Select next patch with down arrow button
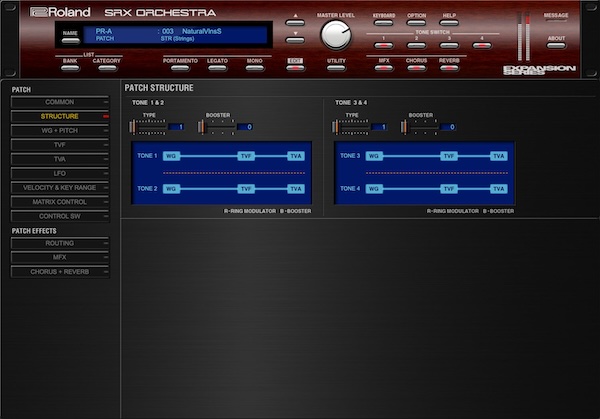Screen dimensions: 600x419 [295, 40]
